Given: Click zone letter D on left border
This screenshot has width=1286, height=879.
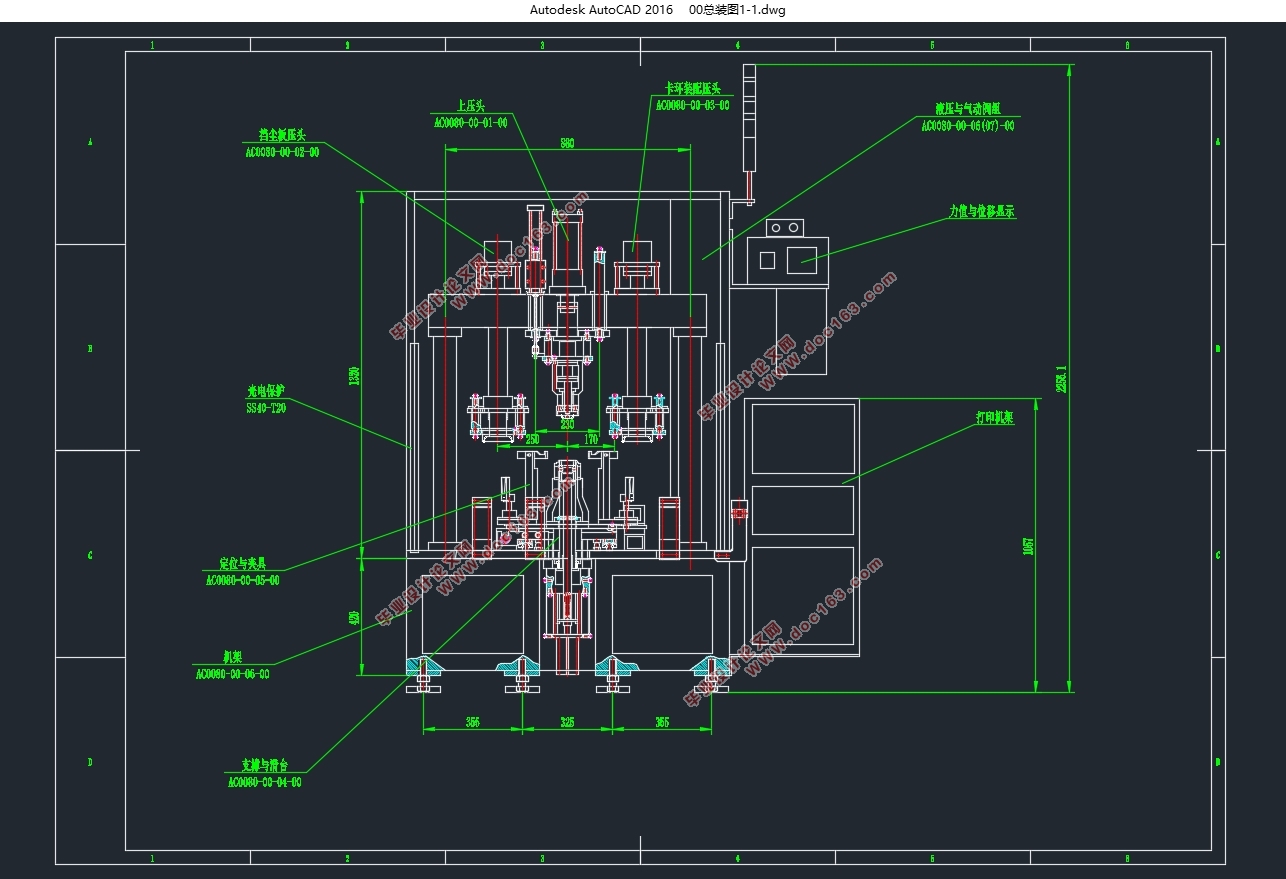Looking at the screenshot, I should click(x=90, y=762).
